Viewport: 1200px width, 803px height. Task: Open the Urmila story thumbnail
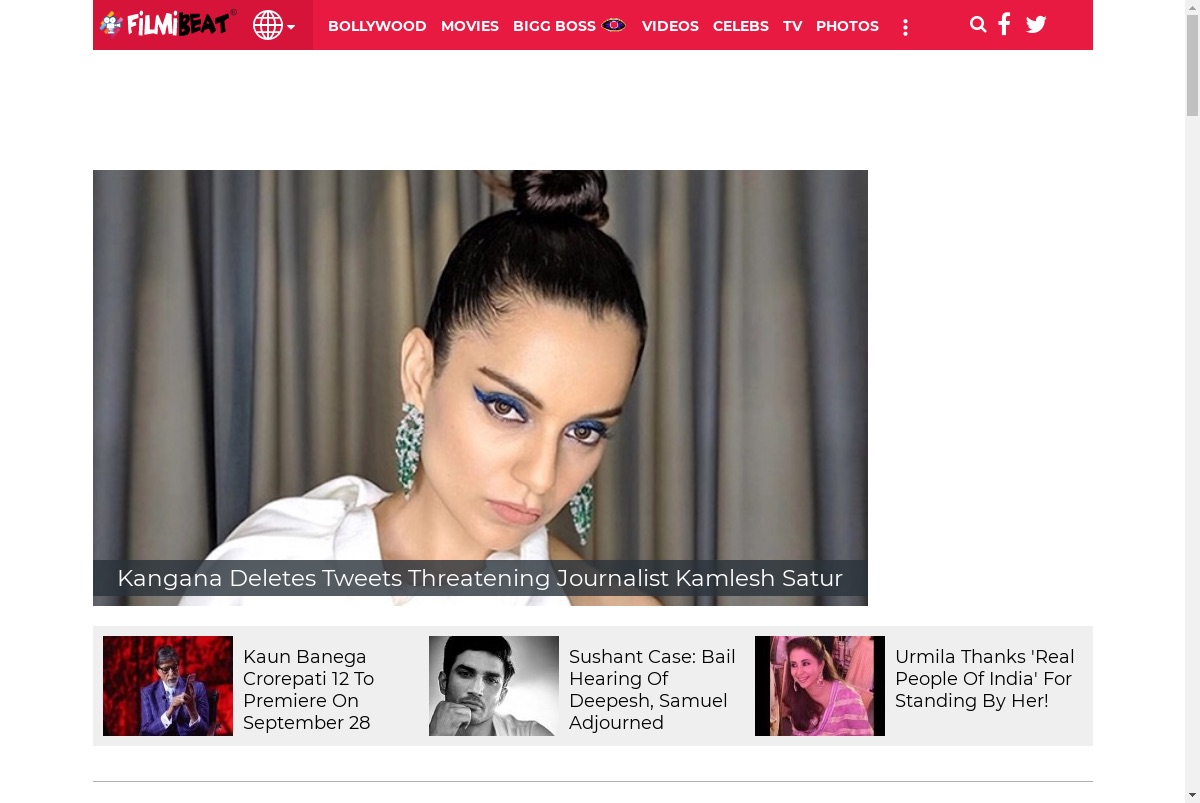pyautogui.click(x=820, y=686)
